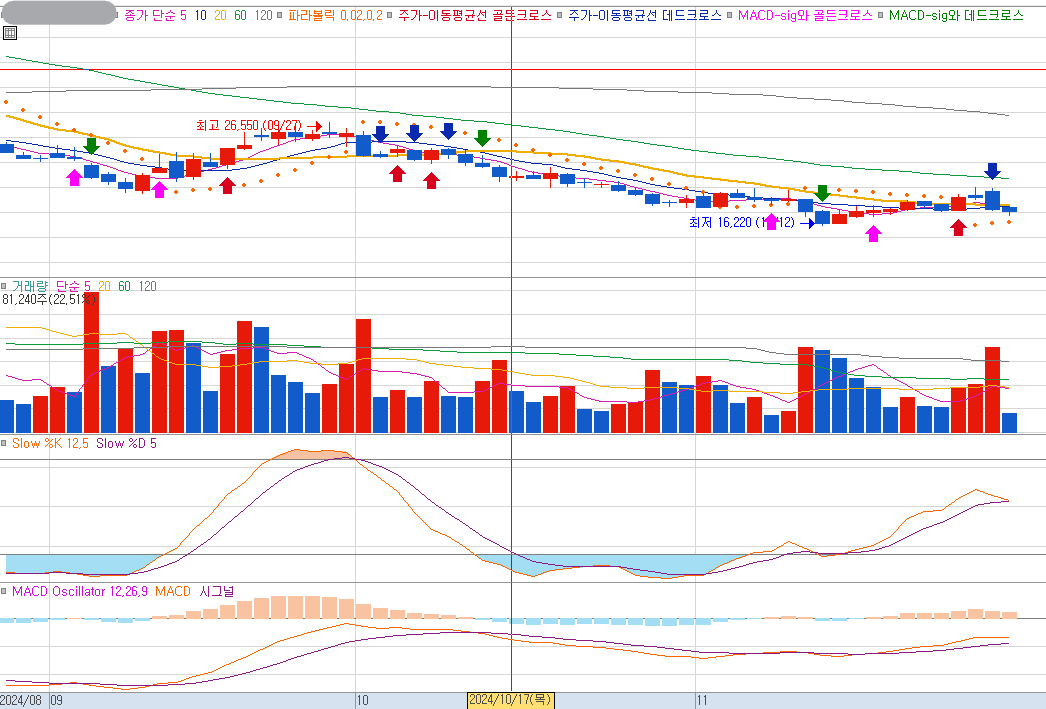
Task: Click the 최고 26,550 (09/27) high annotation
Action: point(249,125)
